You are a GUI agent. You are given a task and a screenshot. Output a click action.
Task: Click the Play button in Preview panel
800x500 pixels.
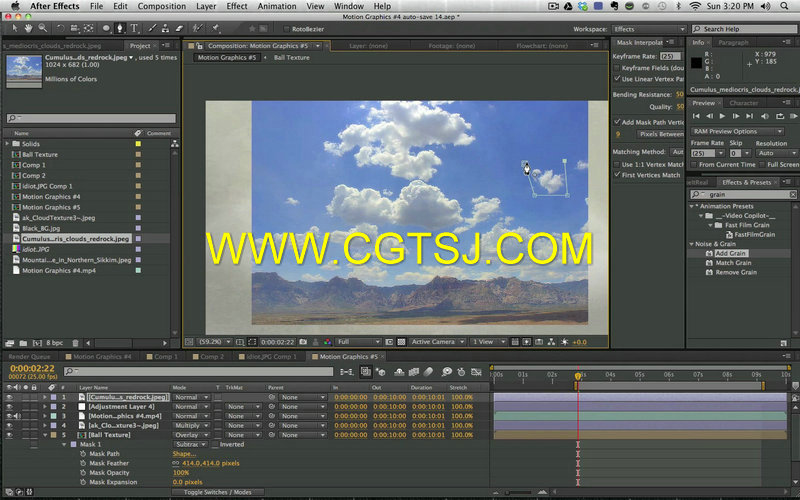(x=722, y=116)
